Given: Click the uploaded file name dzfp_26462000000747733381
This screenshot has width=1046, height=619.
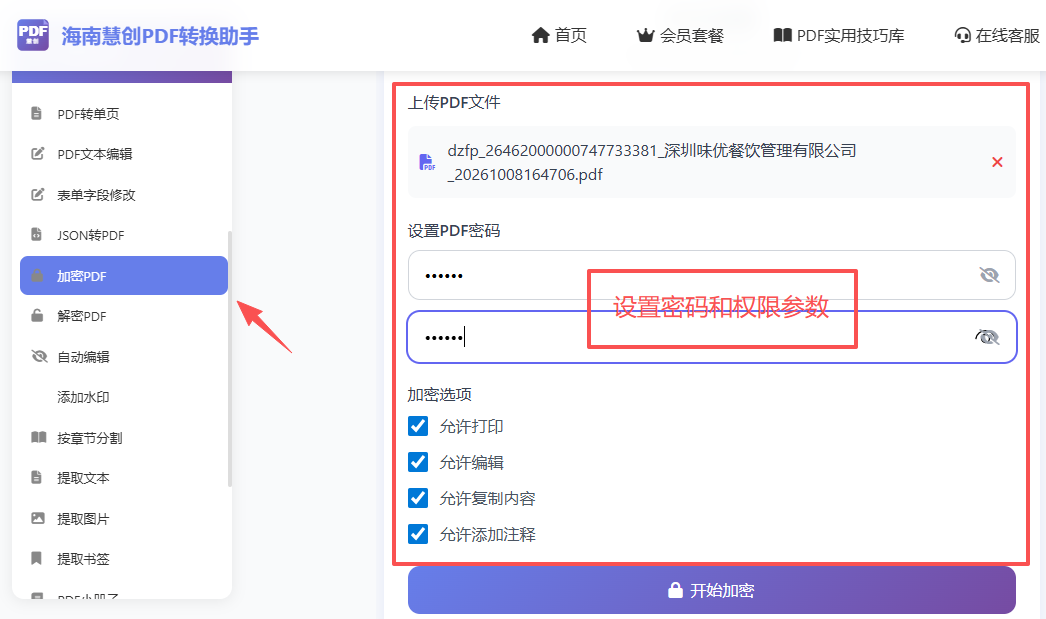Looking at the screenshot, I should point(652,162).
